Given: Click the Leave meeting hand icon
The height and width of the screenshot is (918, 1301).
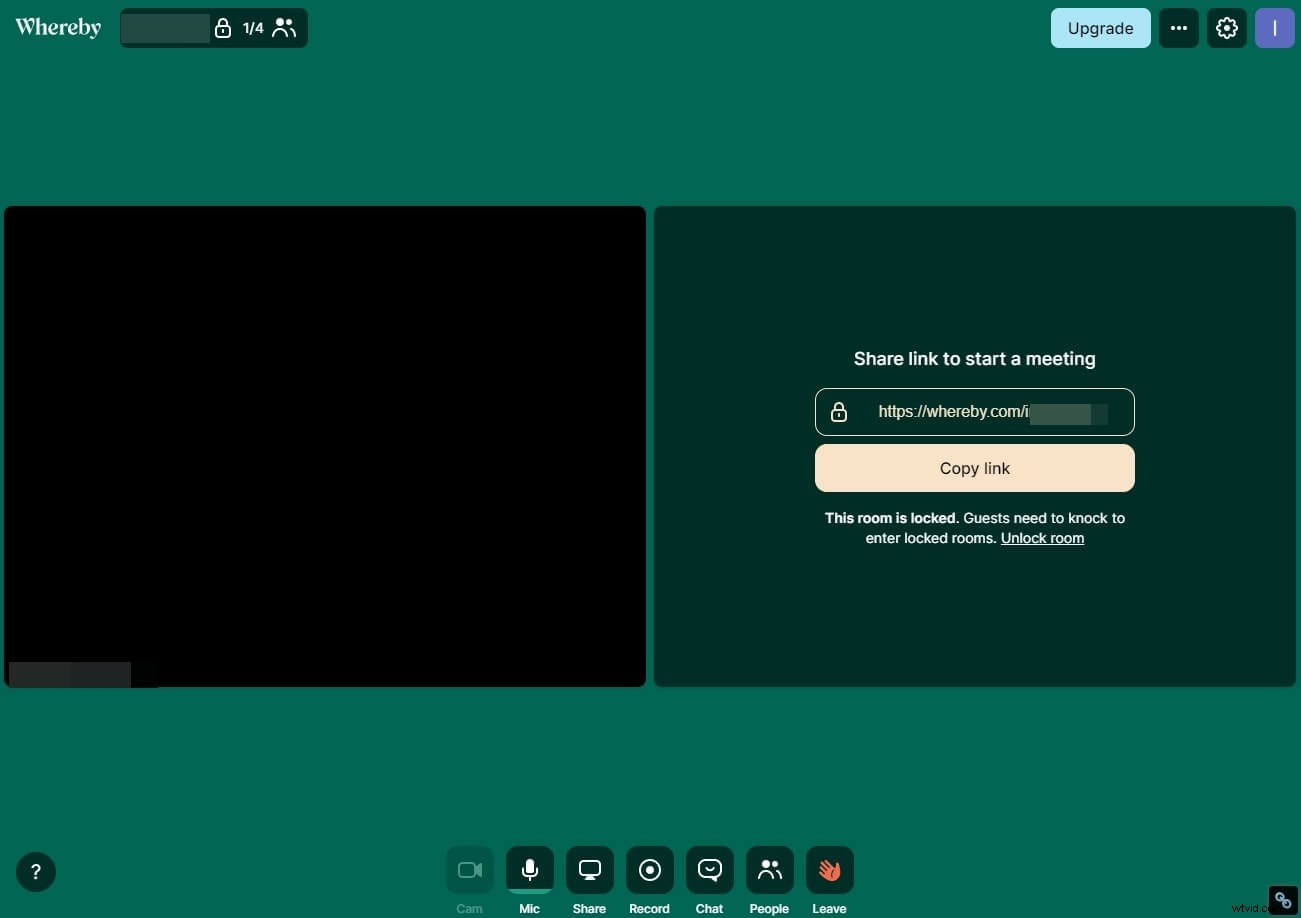Looking at the screenshot, I should pyautogui.click(x=829, y=869).
